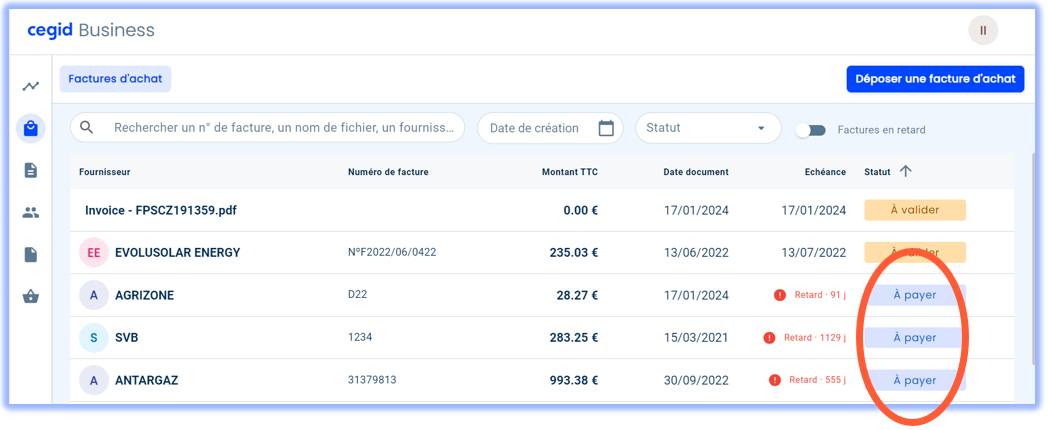Click the user avatar in top right
The height and width of the screenshot is (430, 1048).
[x=982, y=31]
